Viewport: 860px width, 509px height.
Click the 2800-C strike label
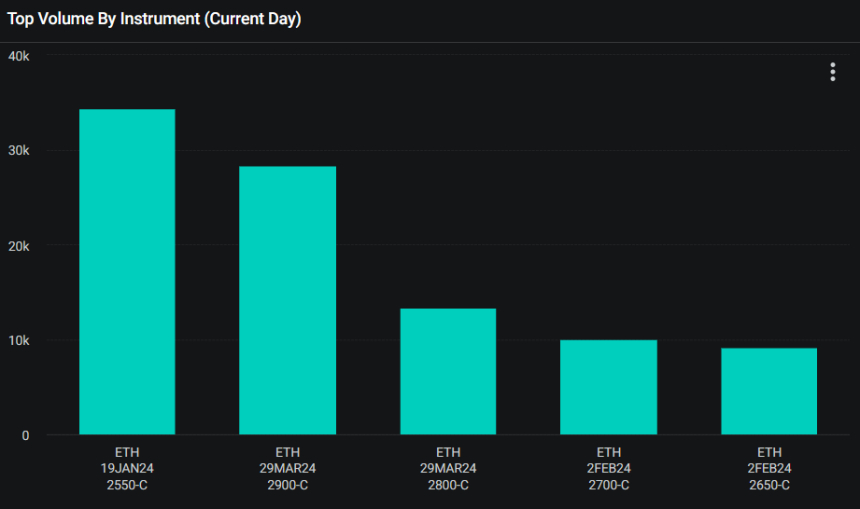pos(448,485)
